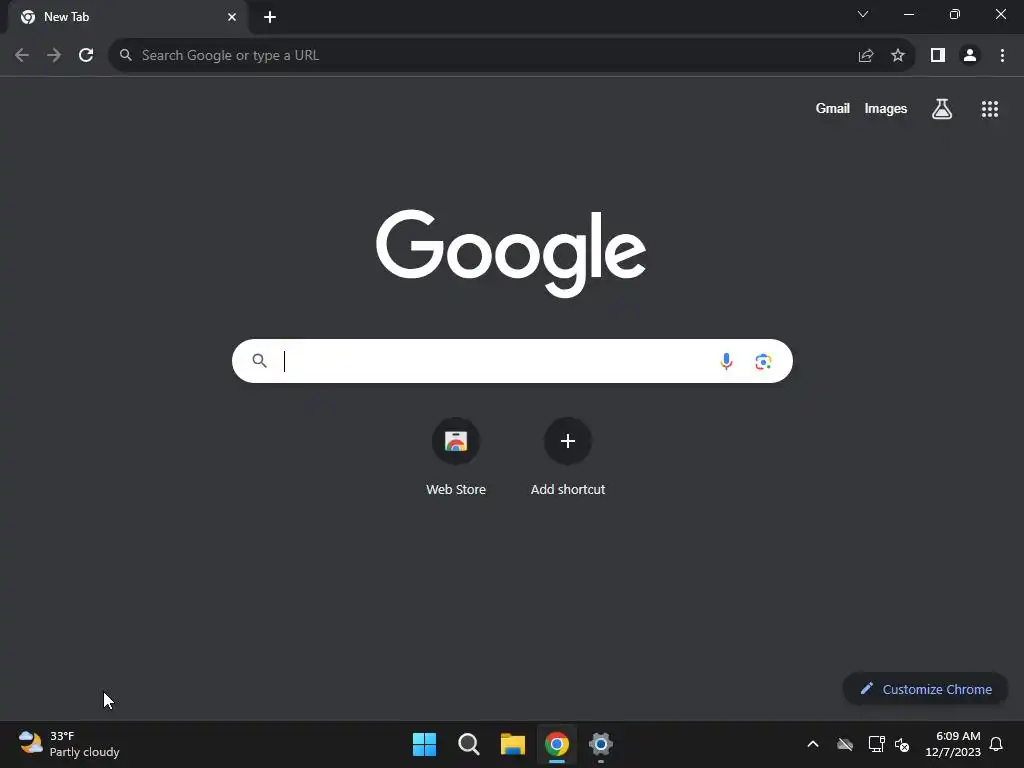The width and height of the screenshot is (1024, 768).
Task: Click the back navigation arrow
Action: coord(22,56)
